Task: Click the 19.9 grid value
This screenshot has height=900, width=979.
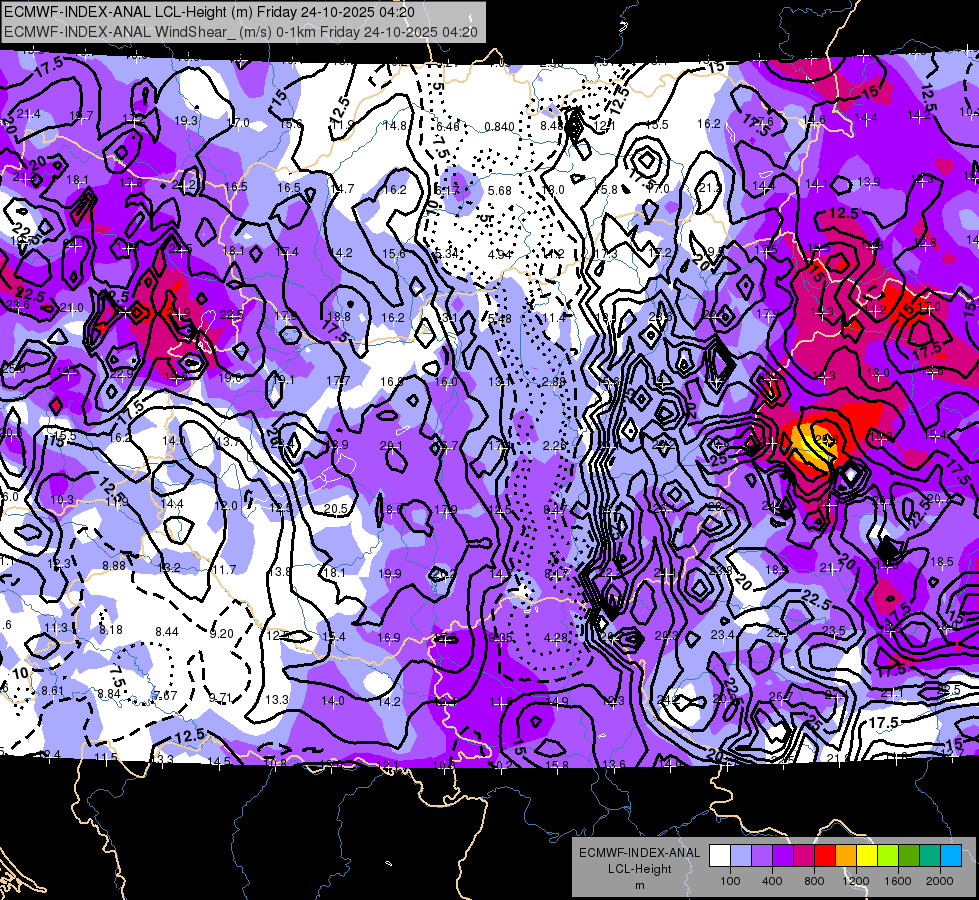Action: [390, 573]
